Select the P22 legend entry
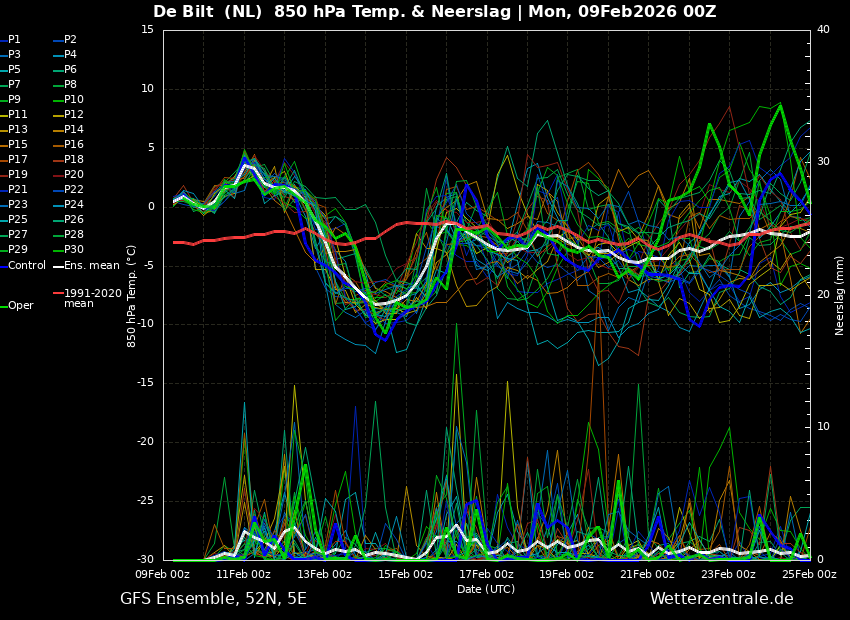The width and height of the screenshot is (850, 620). coord(74,190)
